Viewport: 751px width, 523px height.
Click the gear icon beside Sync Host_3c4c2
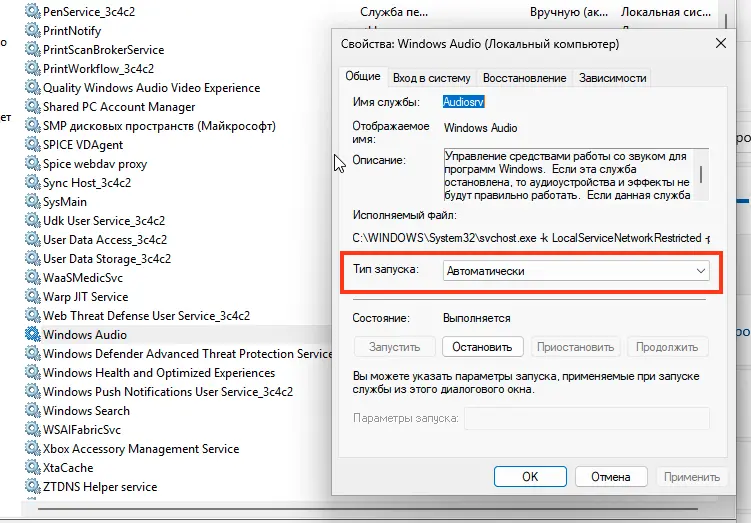click(x=33, y=182)
